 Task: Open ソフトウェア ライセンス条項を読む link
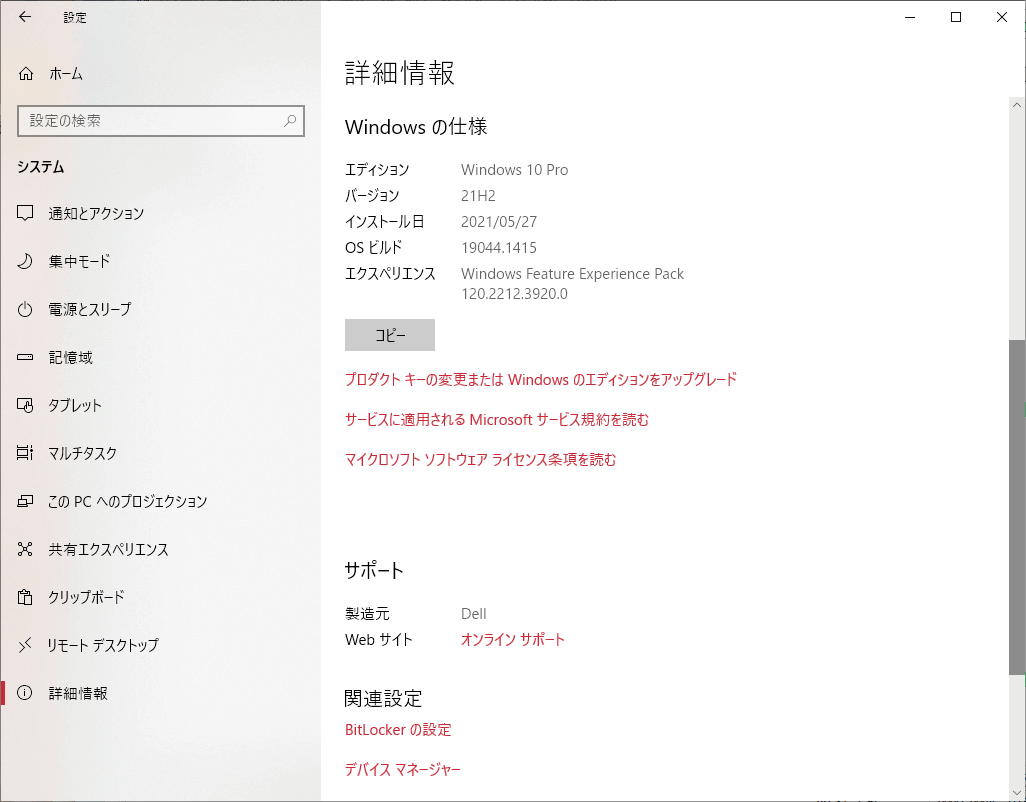click(480, 460)
